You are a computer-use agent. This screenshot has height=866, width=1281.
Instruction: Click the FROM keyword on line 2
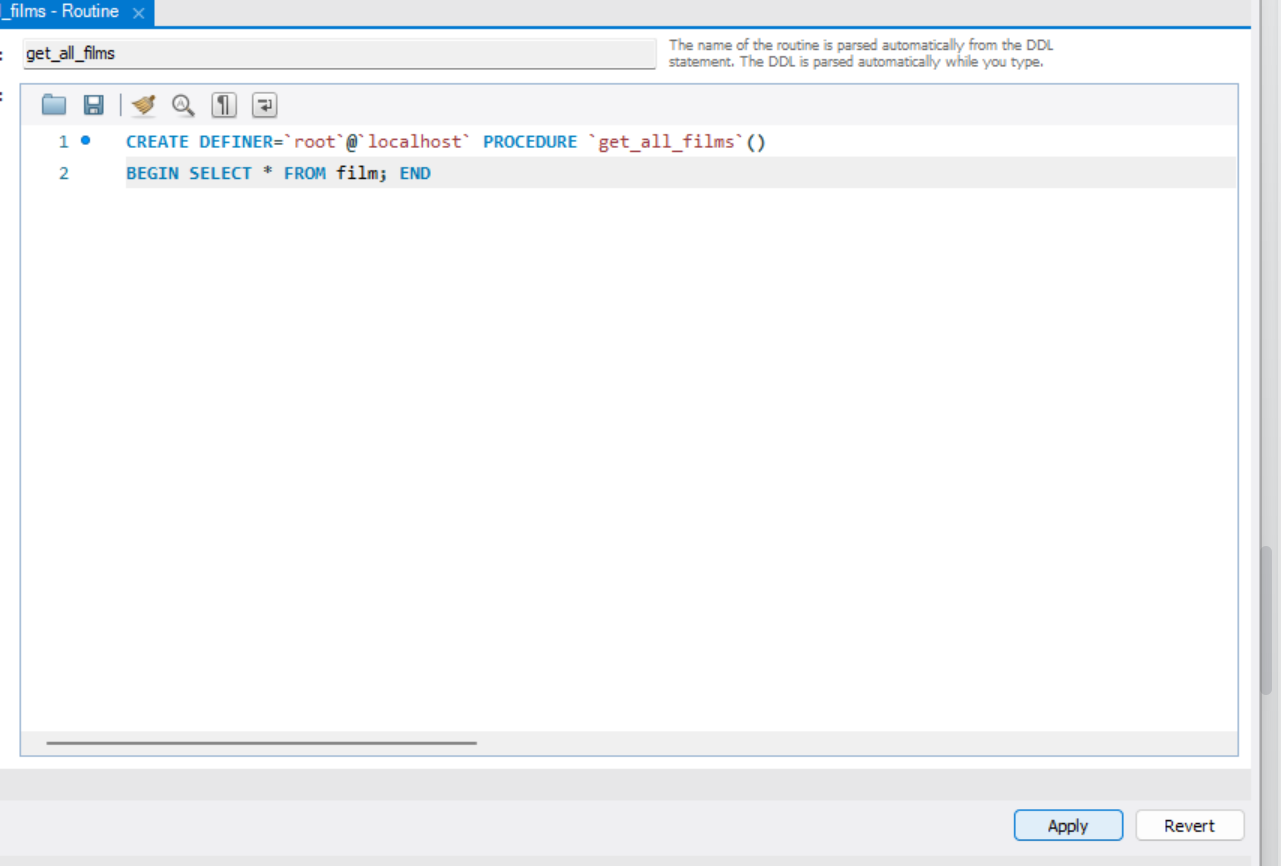click(x=305, y=174)
